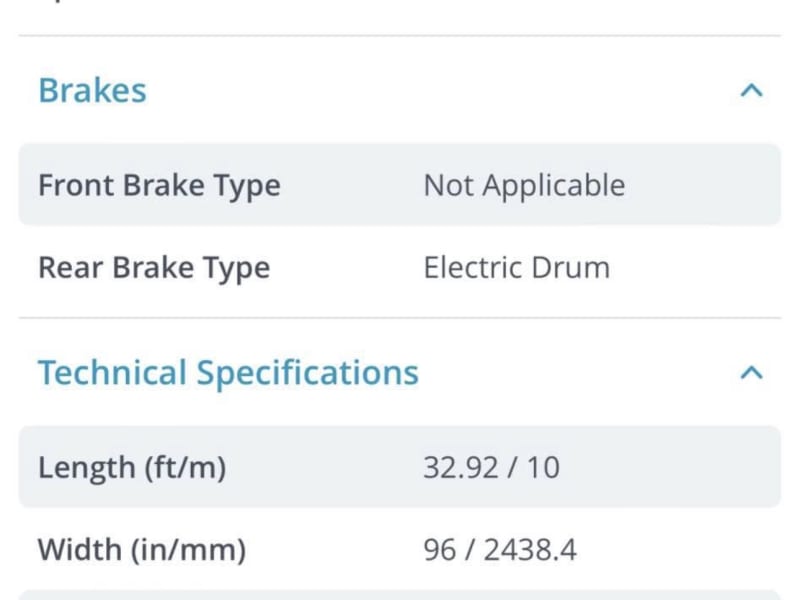Collapse the Brakes section chevron
The image size is (800, 600).
coord(751,91)
